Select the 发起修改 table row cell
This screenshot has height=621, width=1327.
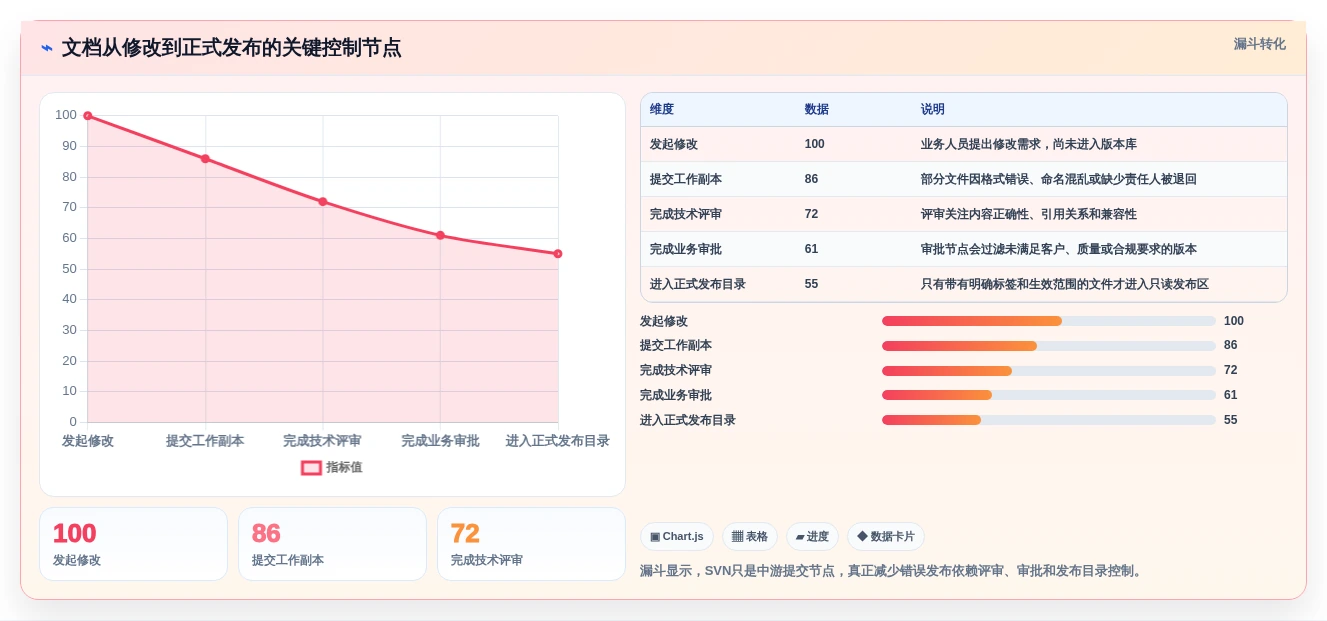click(x=674, y=144)
